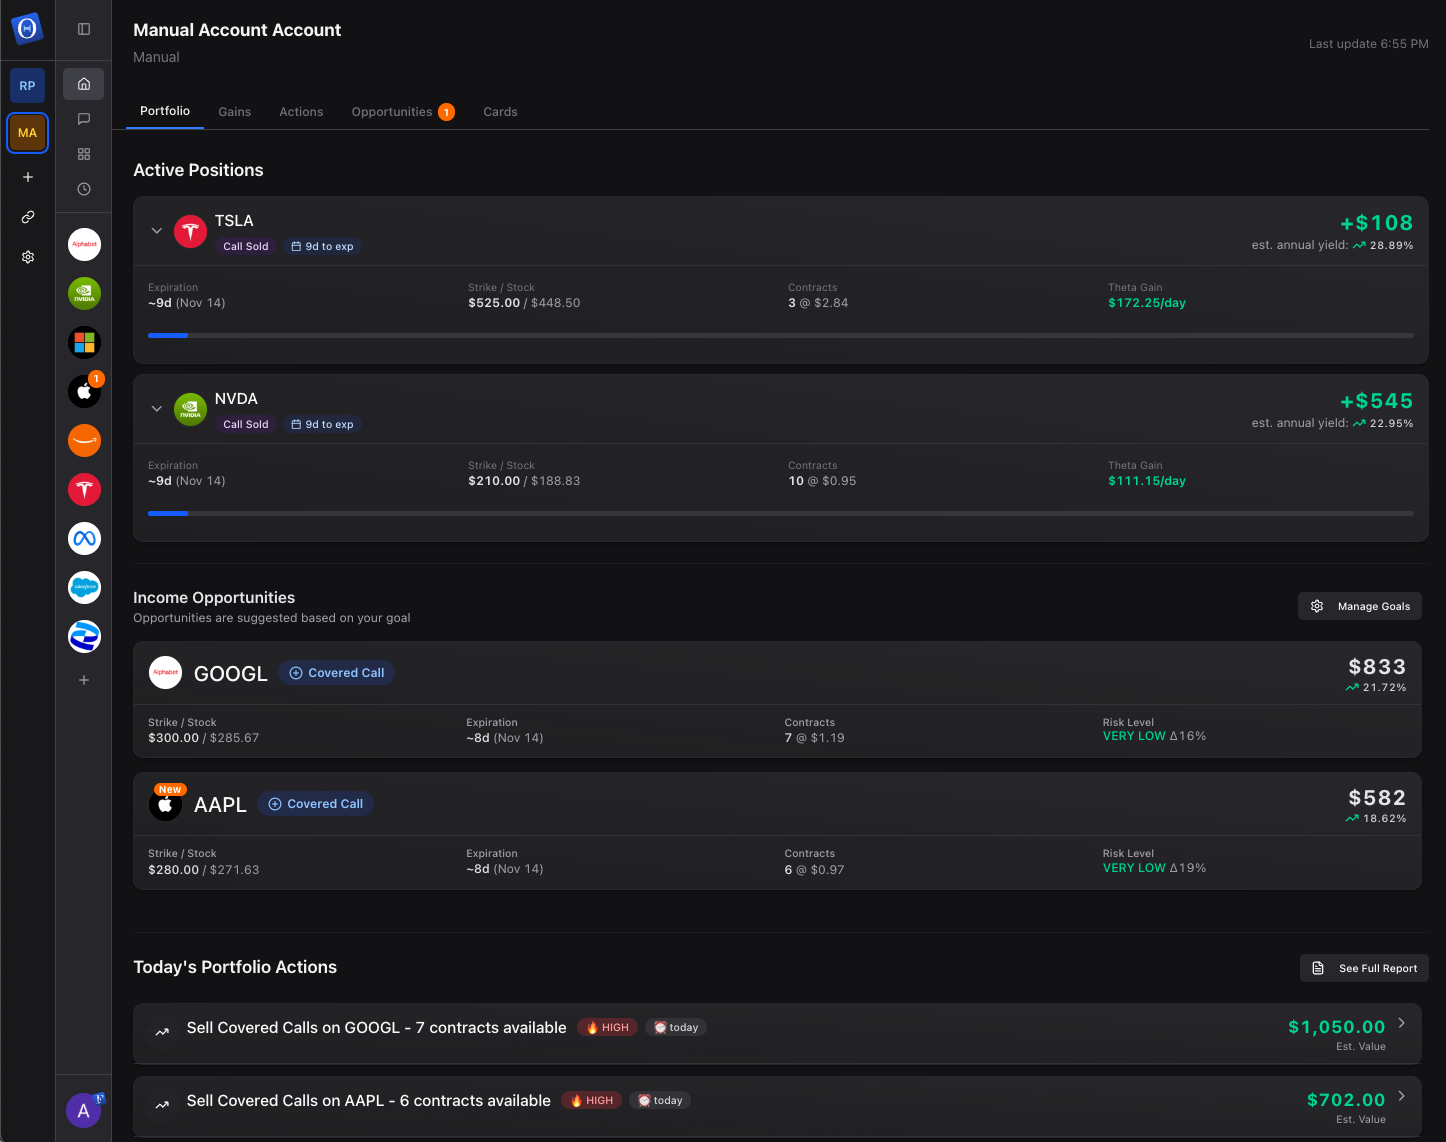1446x1142 pixels.
Task: Select the Meta ticker icon in sidebar
Action: (84, 539)
